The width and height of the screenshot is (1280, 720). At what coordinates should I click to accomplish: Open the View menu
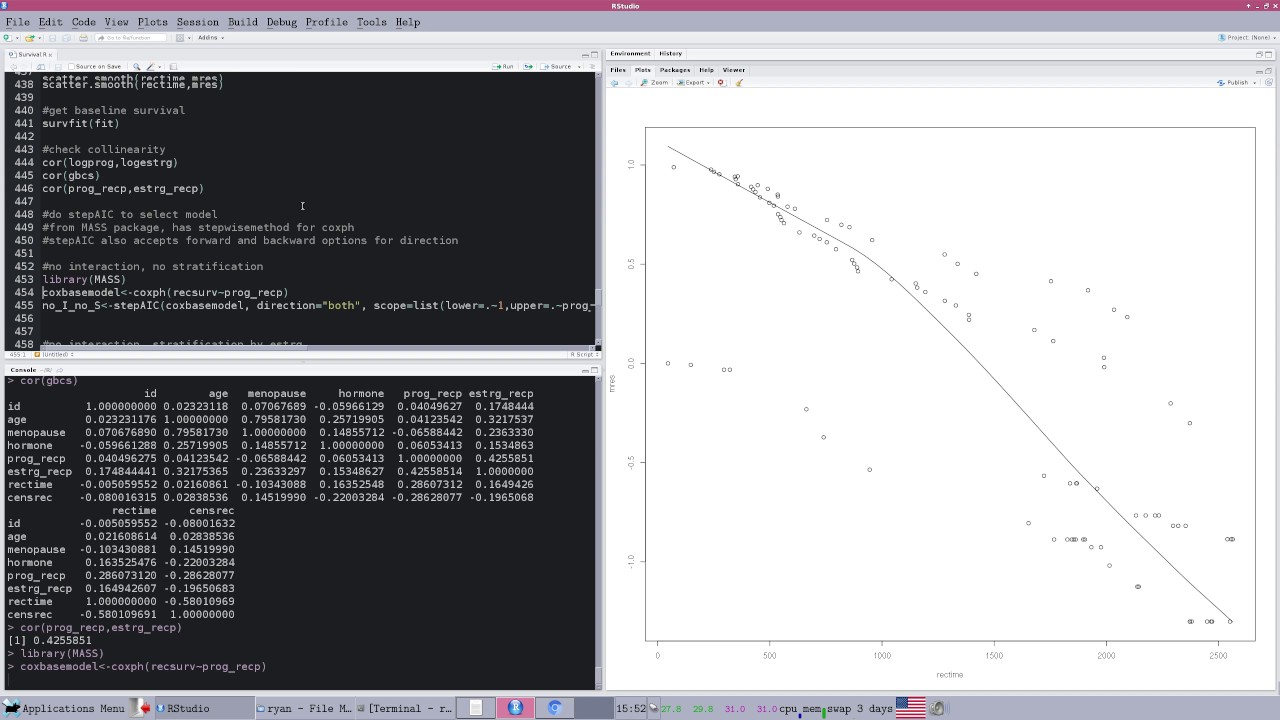point(116,22)
